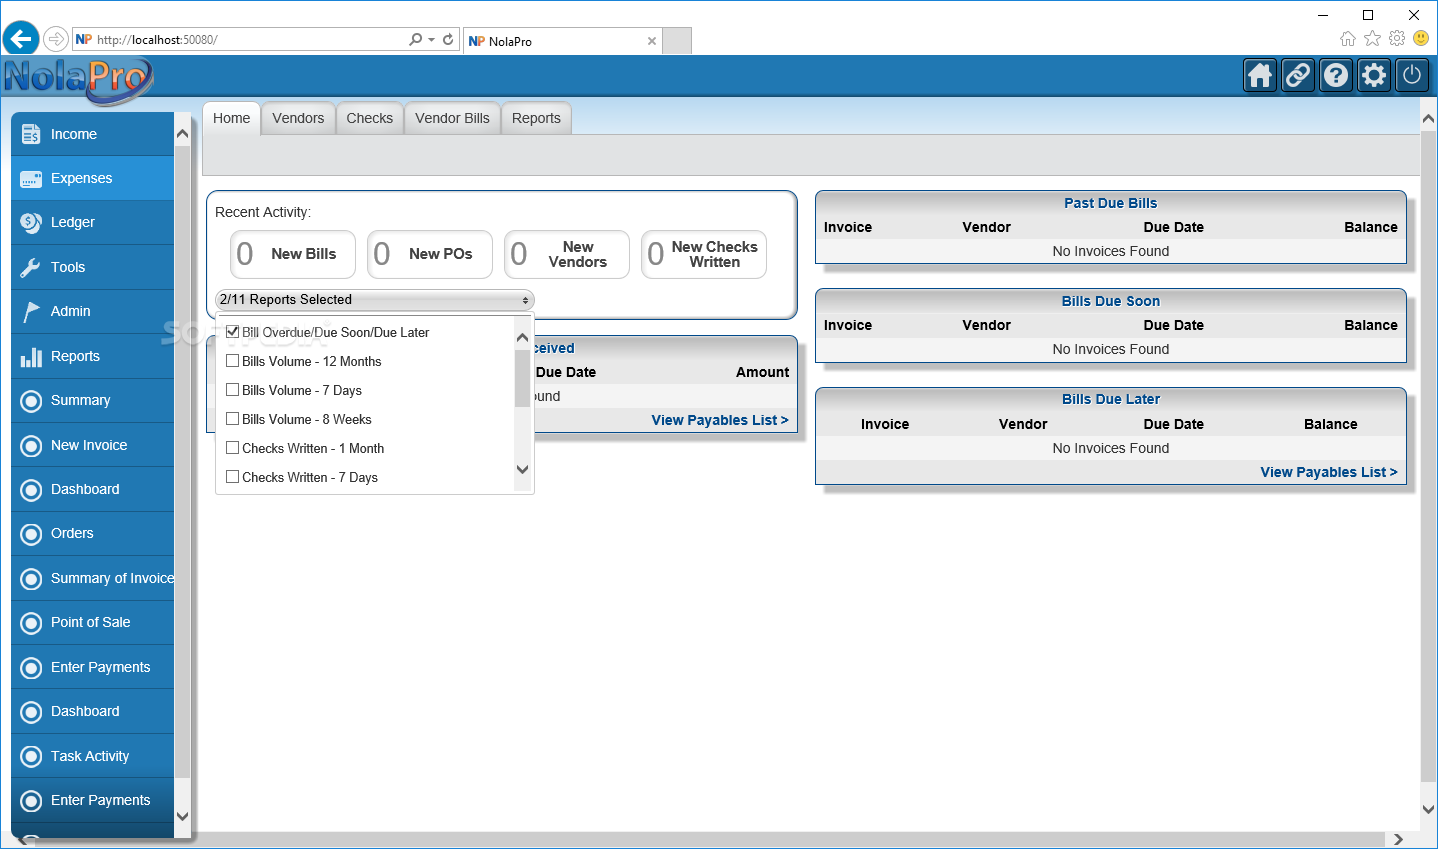Click sidebar scroll down chevron
The height and width of the screenshot is (849, 1438).
[x=182, y=816]
